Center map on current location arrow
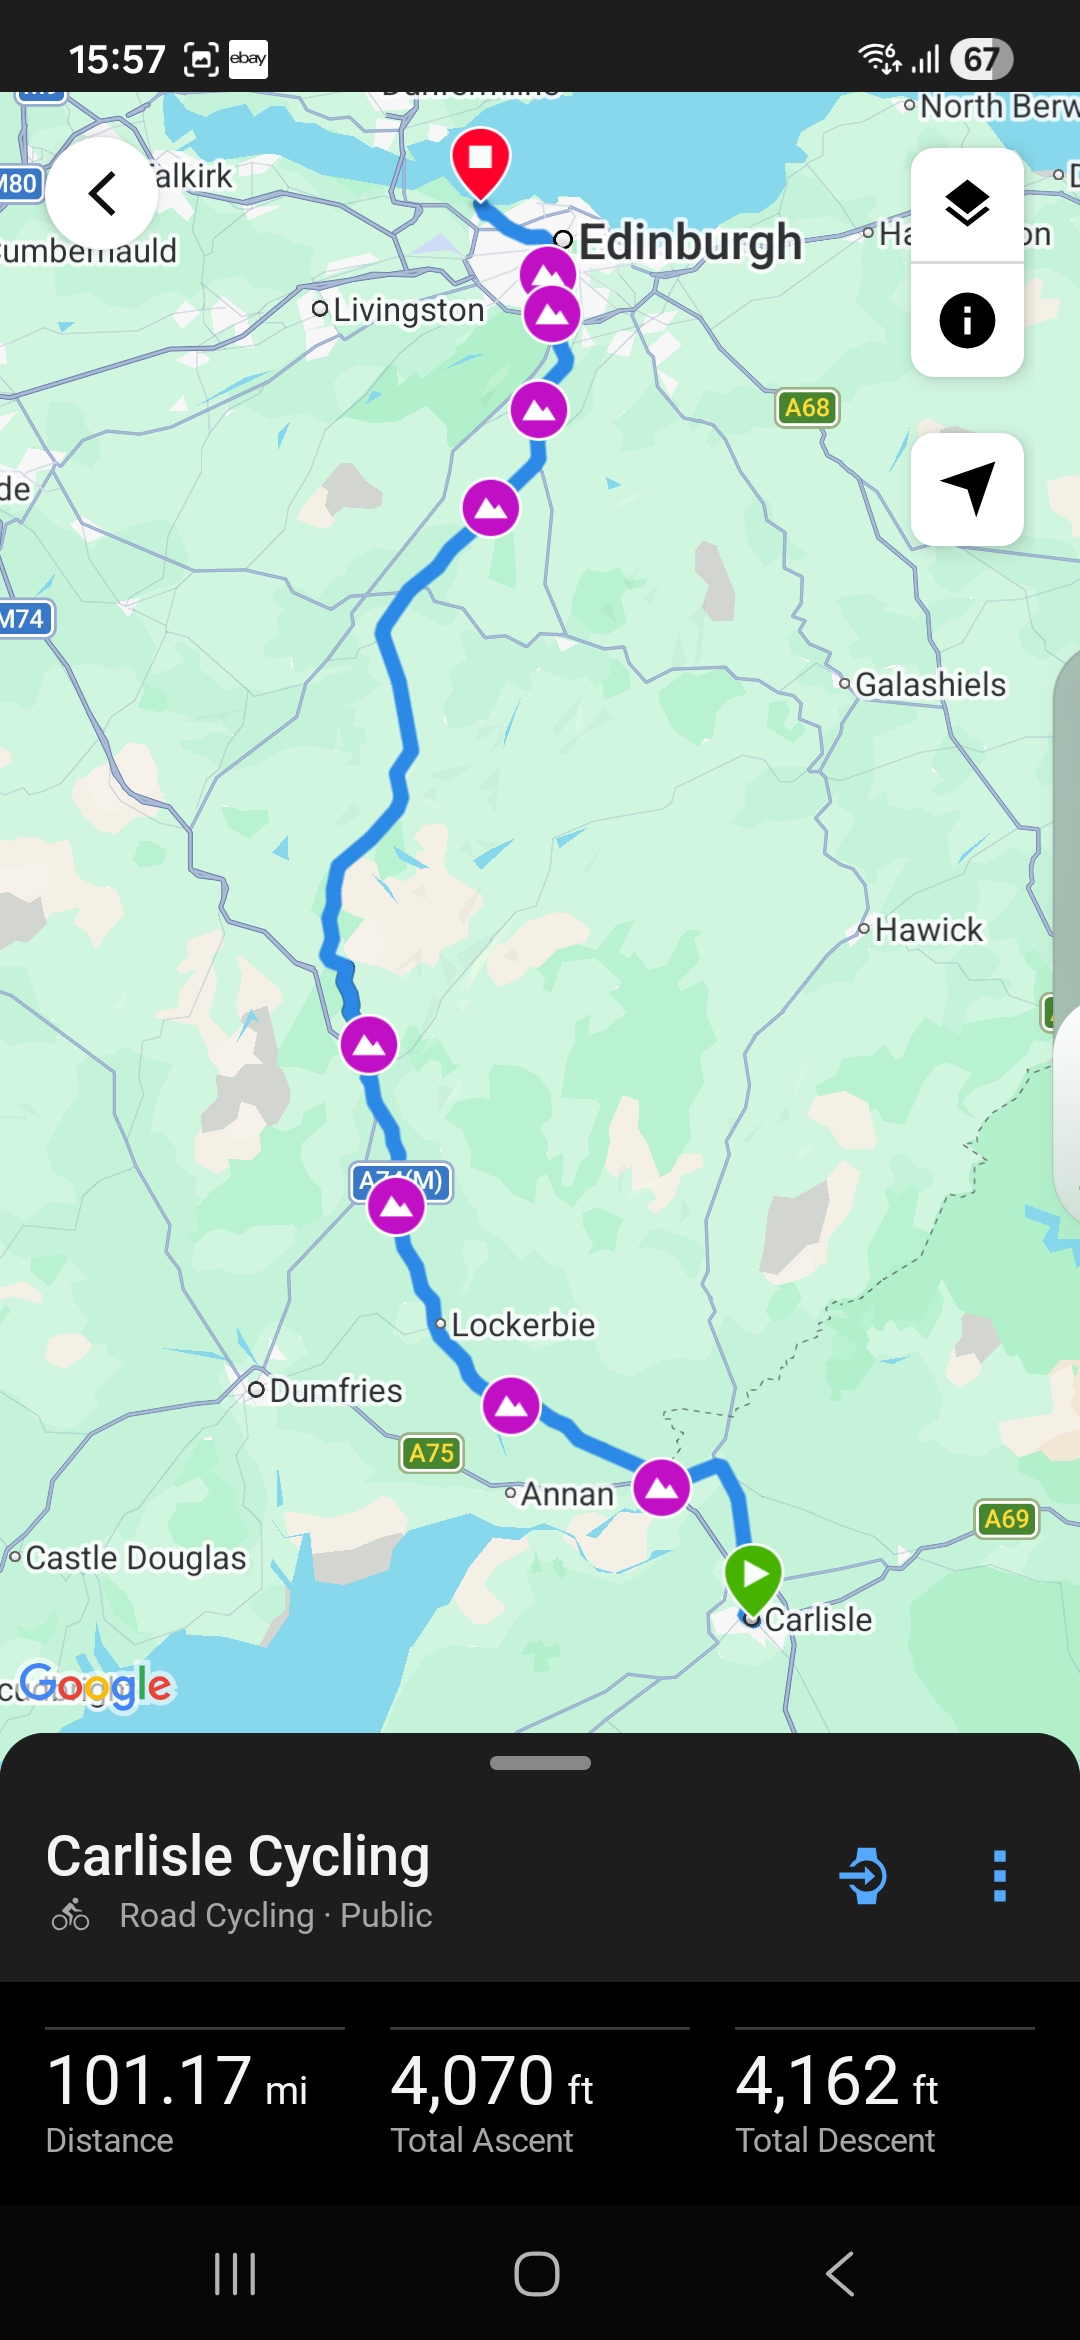This screenshot has height=2340, width=1080. point(967,489)
